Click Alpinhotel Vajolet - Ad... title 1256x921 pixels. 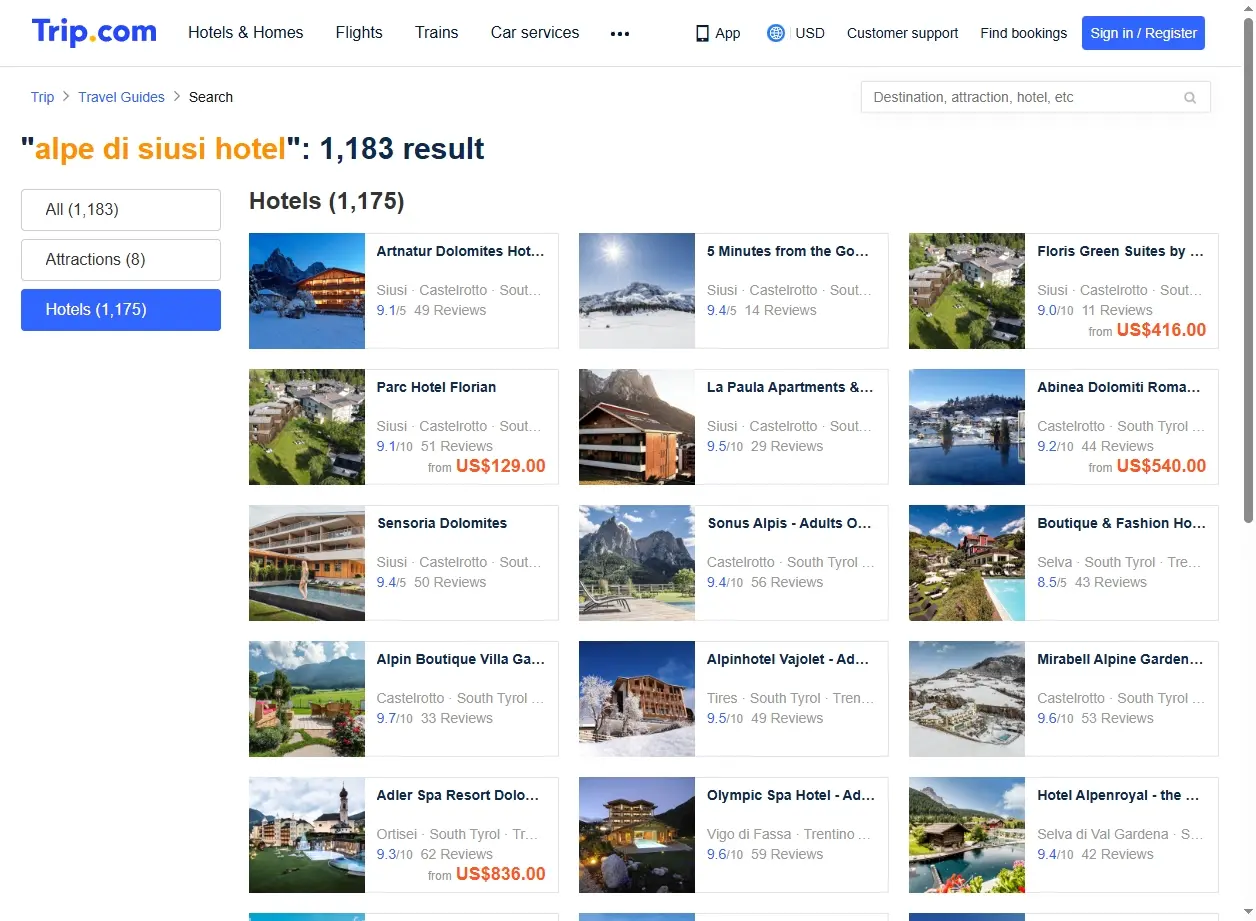coord(788,659)
